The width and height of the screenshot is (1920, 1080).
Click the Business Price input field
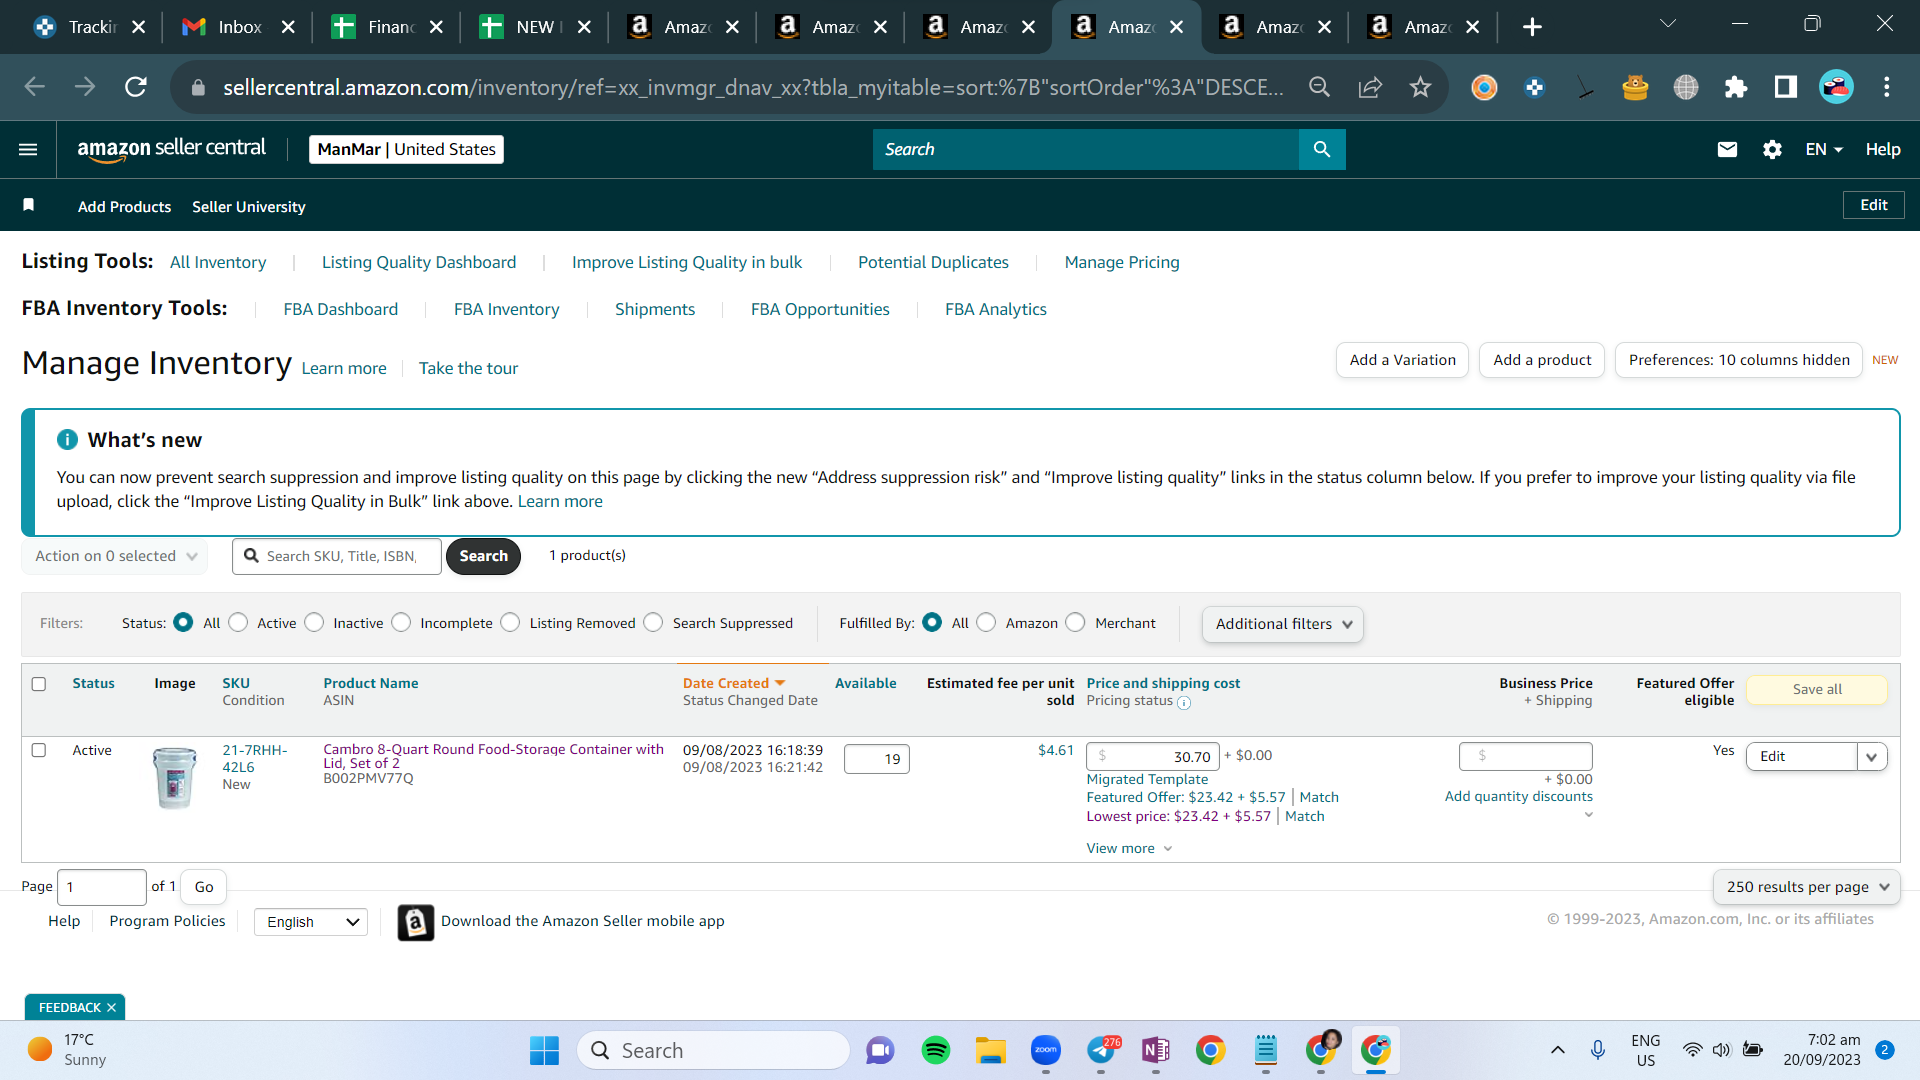pos(1526,756)
